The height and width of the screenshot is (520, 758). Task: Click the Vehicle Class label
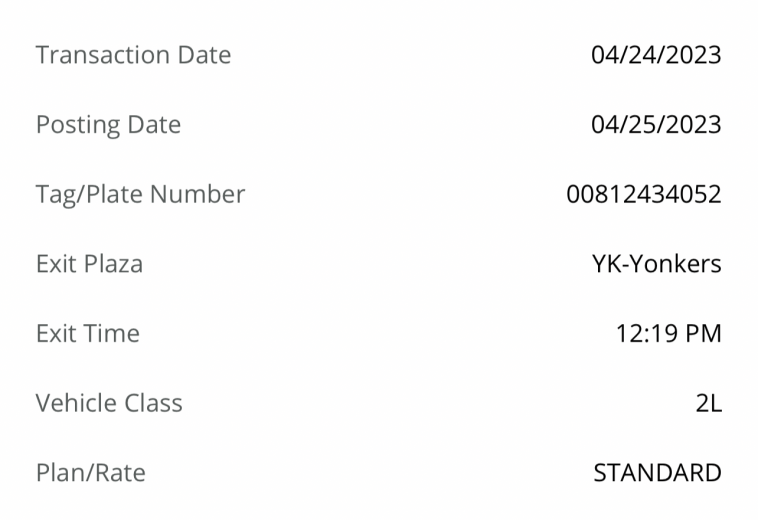(109, 403)
